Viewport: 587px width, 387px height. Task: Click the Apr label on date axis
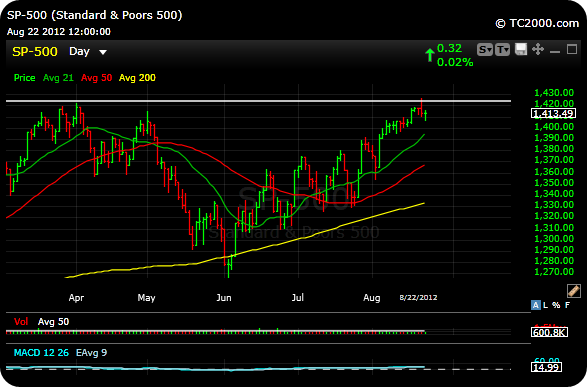click(76, 298)
